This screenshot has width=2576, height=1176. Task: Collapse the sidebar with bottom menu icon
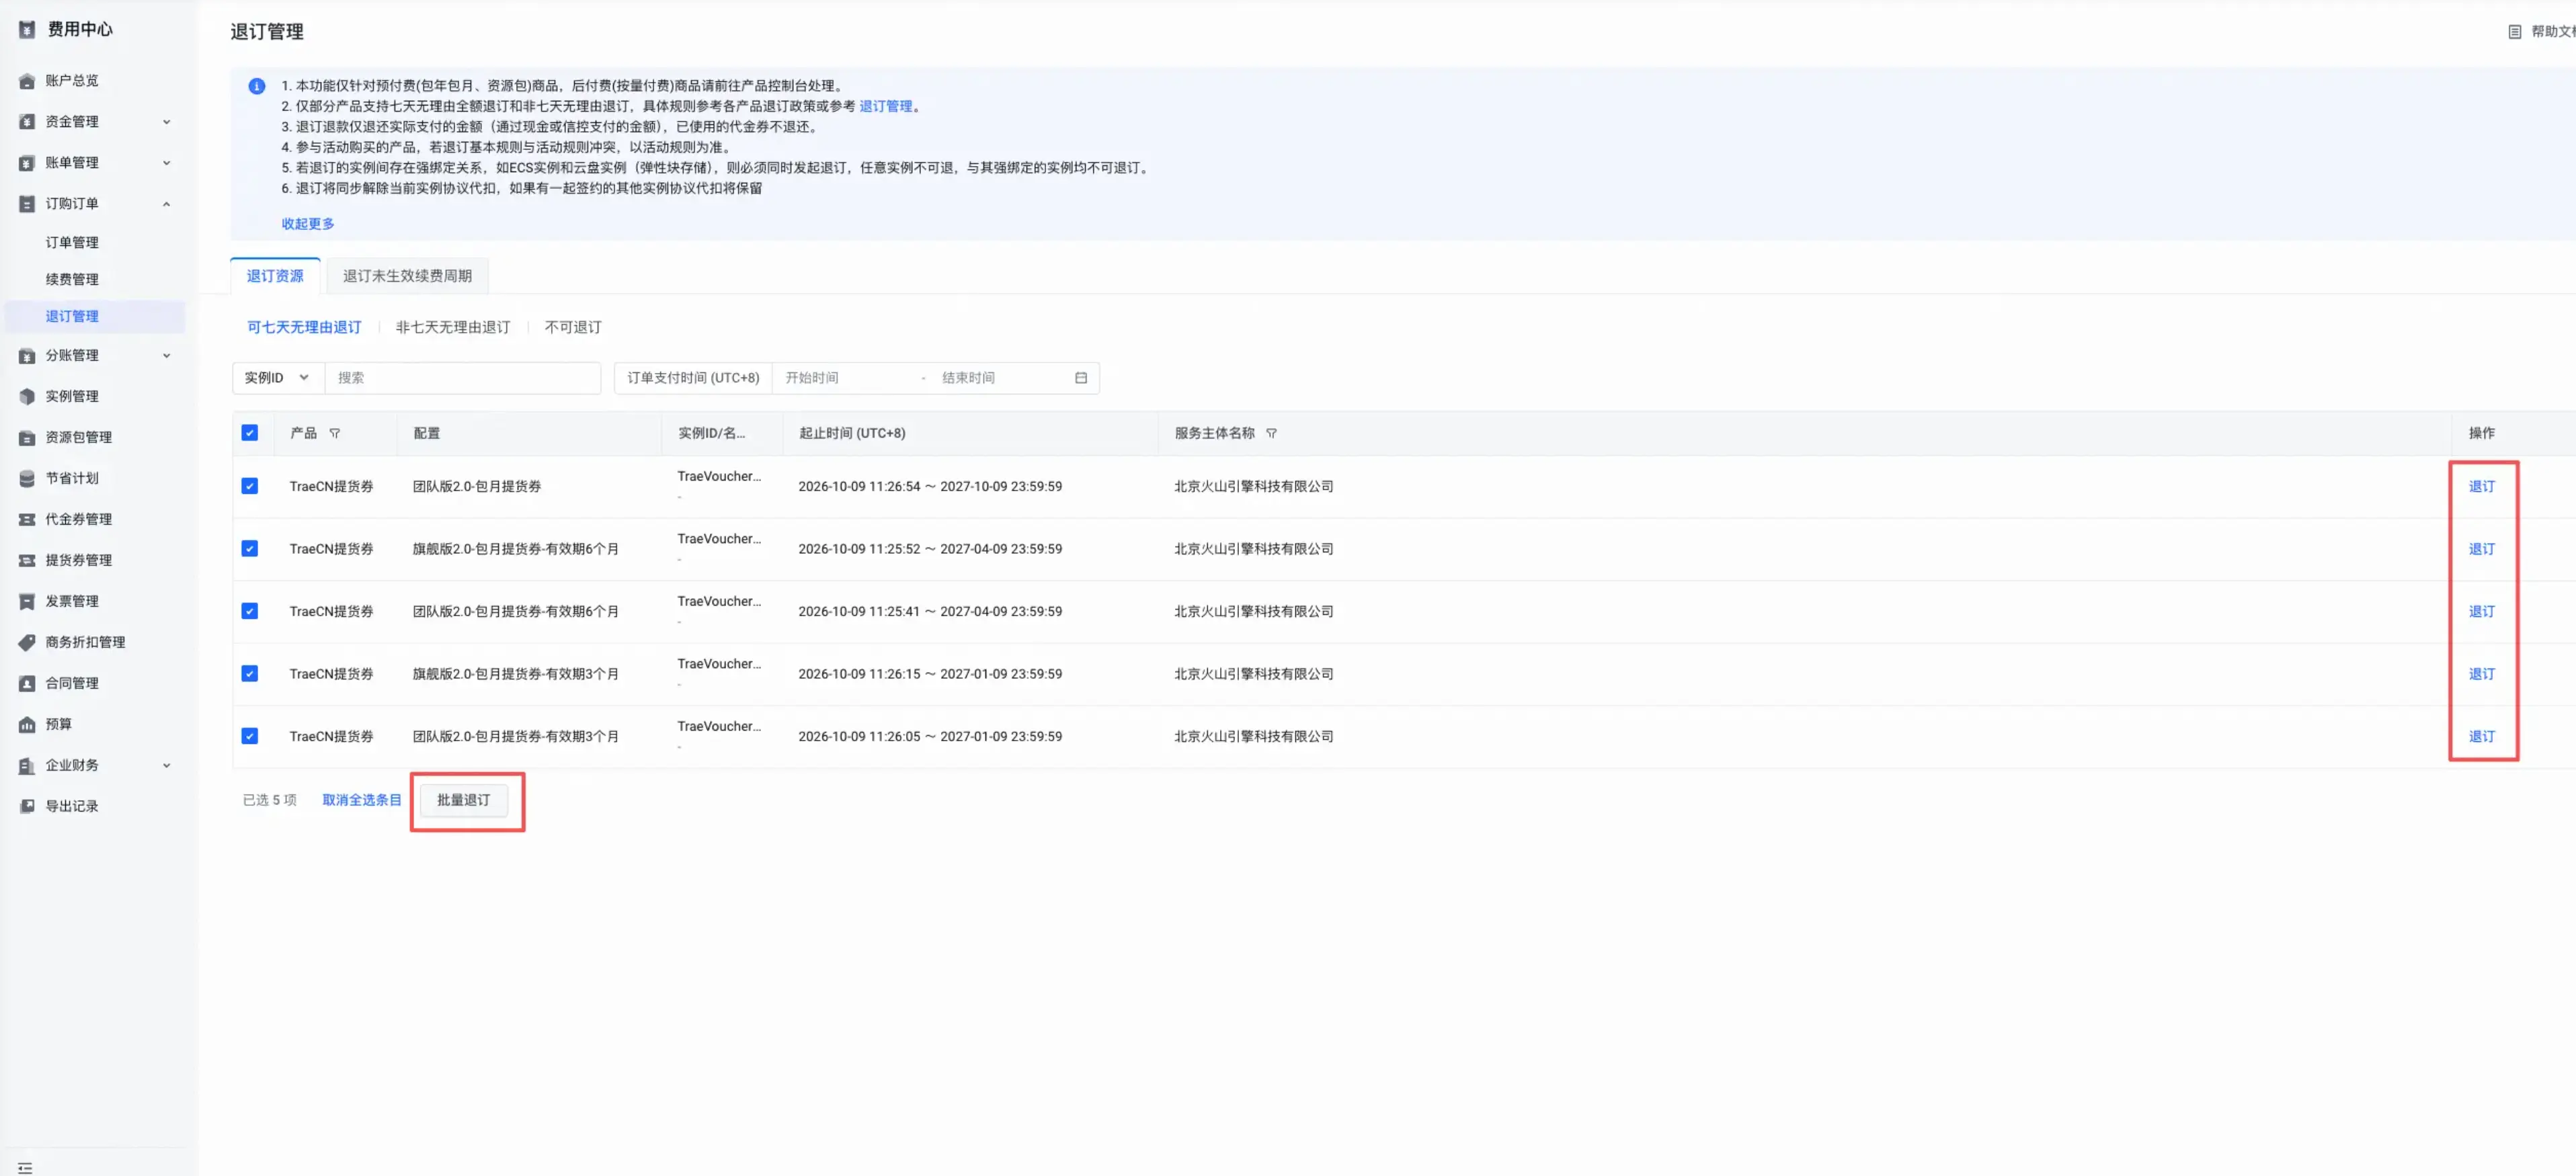tap(25, 1168)
